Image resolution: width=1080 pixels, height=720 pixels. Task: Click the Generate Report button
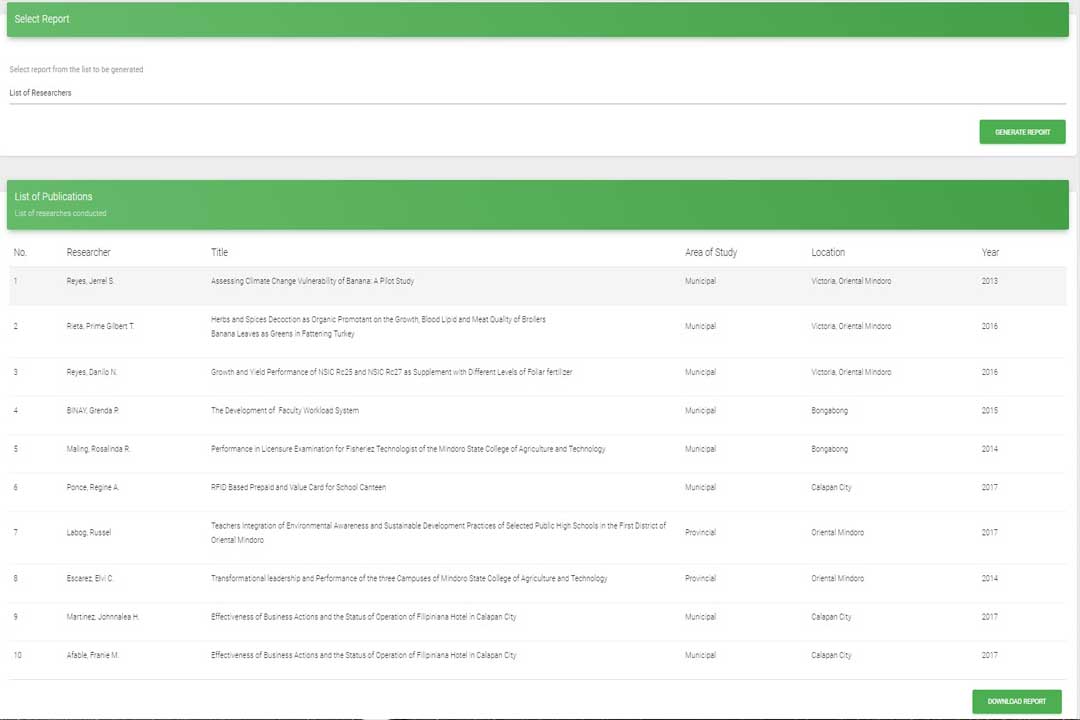[x=1022, y=132]
